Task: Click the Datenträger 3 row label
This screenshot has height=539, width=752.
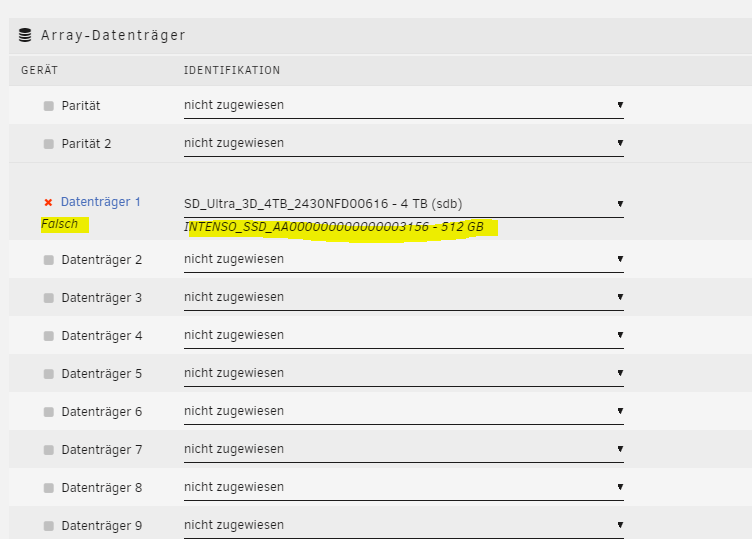Action: point(102,298)
